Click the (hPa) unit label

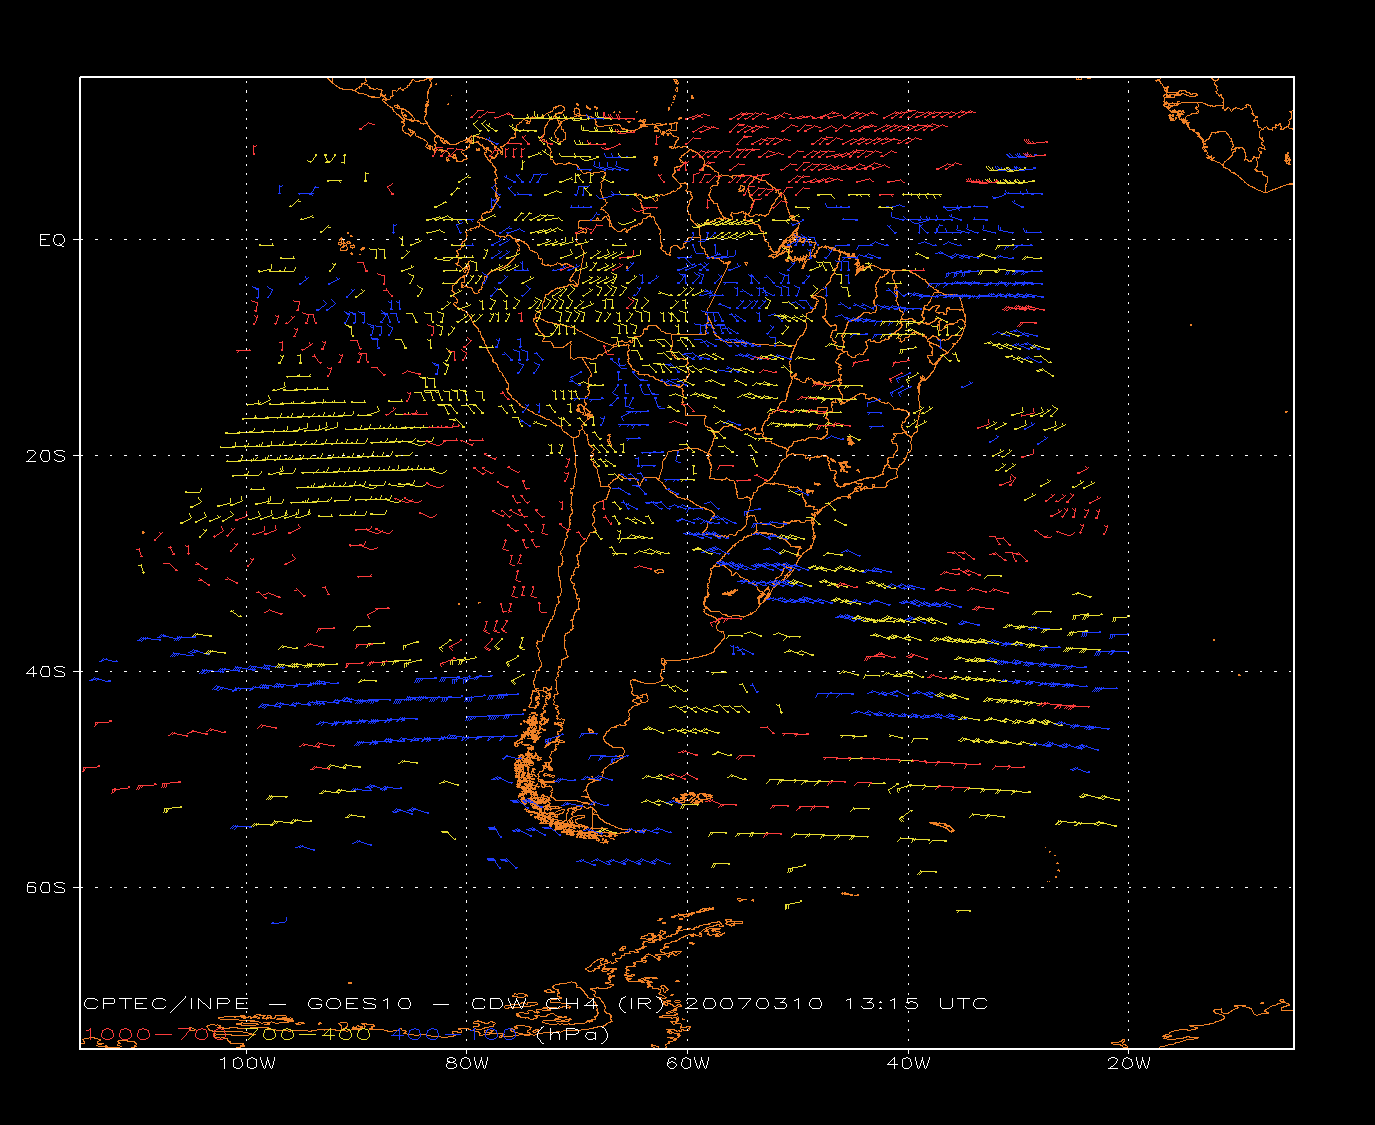click(572, 1034)
